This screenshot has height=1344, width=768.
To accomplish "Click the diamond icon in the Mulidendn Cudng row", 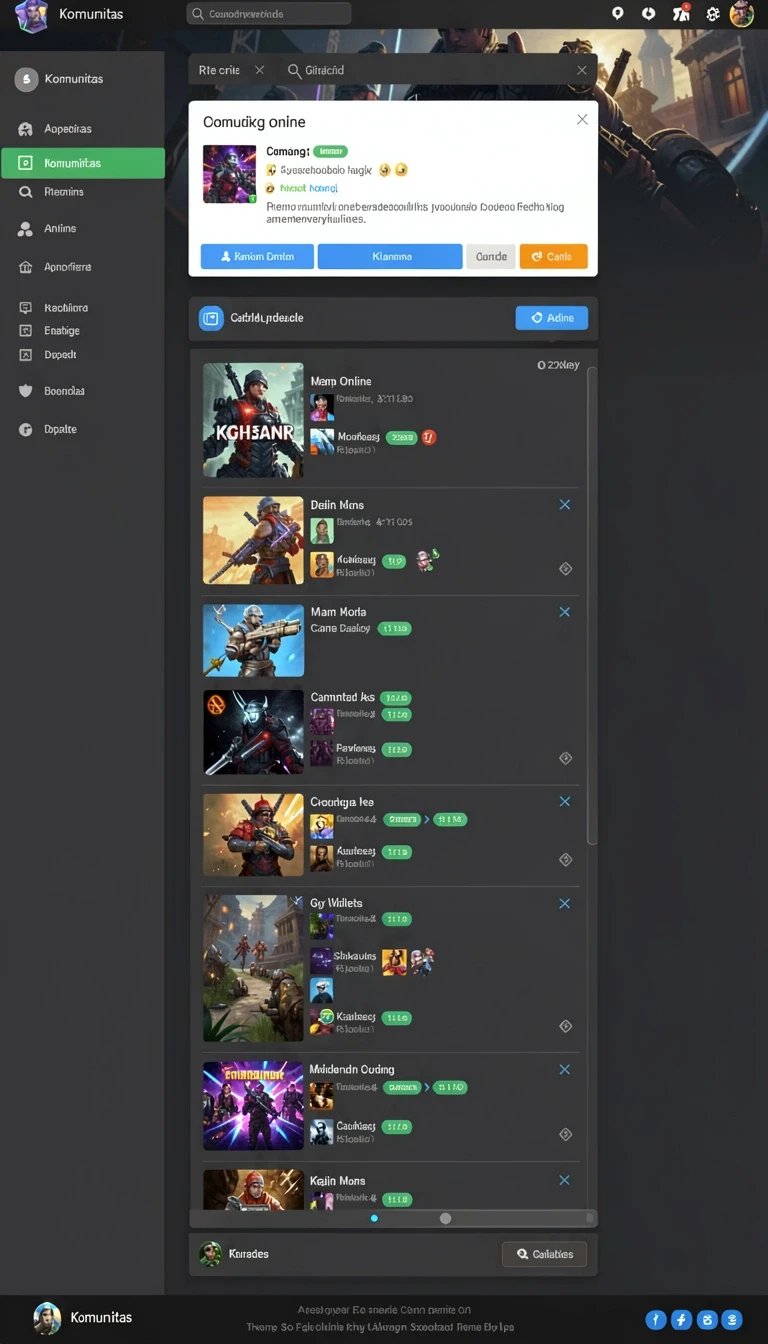I will [x=565, y=1135].
